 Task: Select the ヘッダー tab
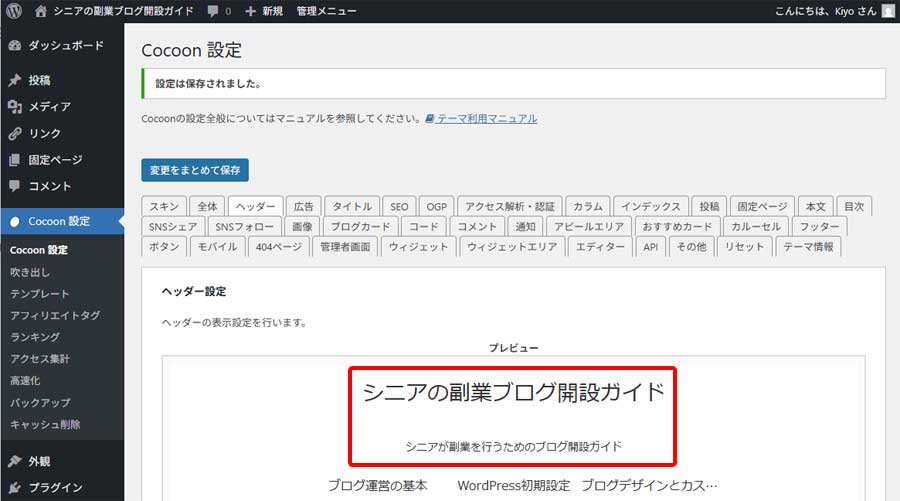coord(255,207)
